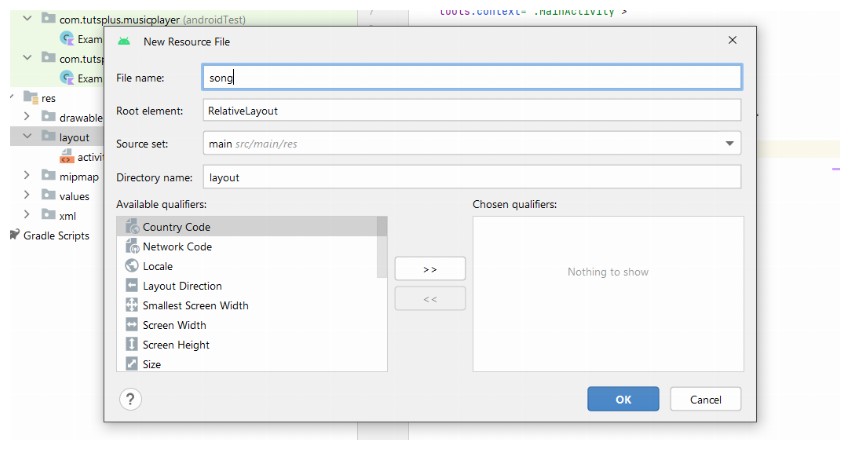Click the Smallest Screen Width icon

point(132,306)
